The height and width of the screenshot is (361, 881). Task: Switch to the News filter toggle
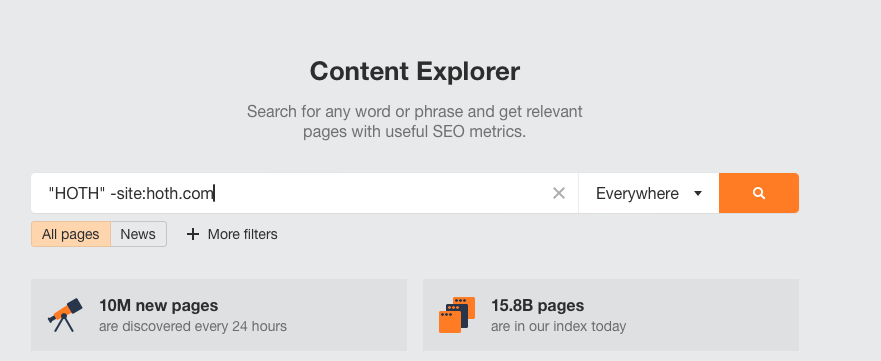pos(138,234)
